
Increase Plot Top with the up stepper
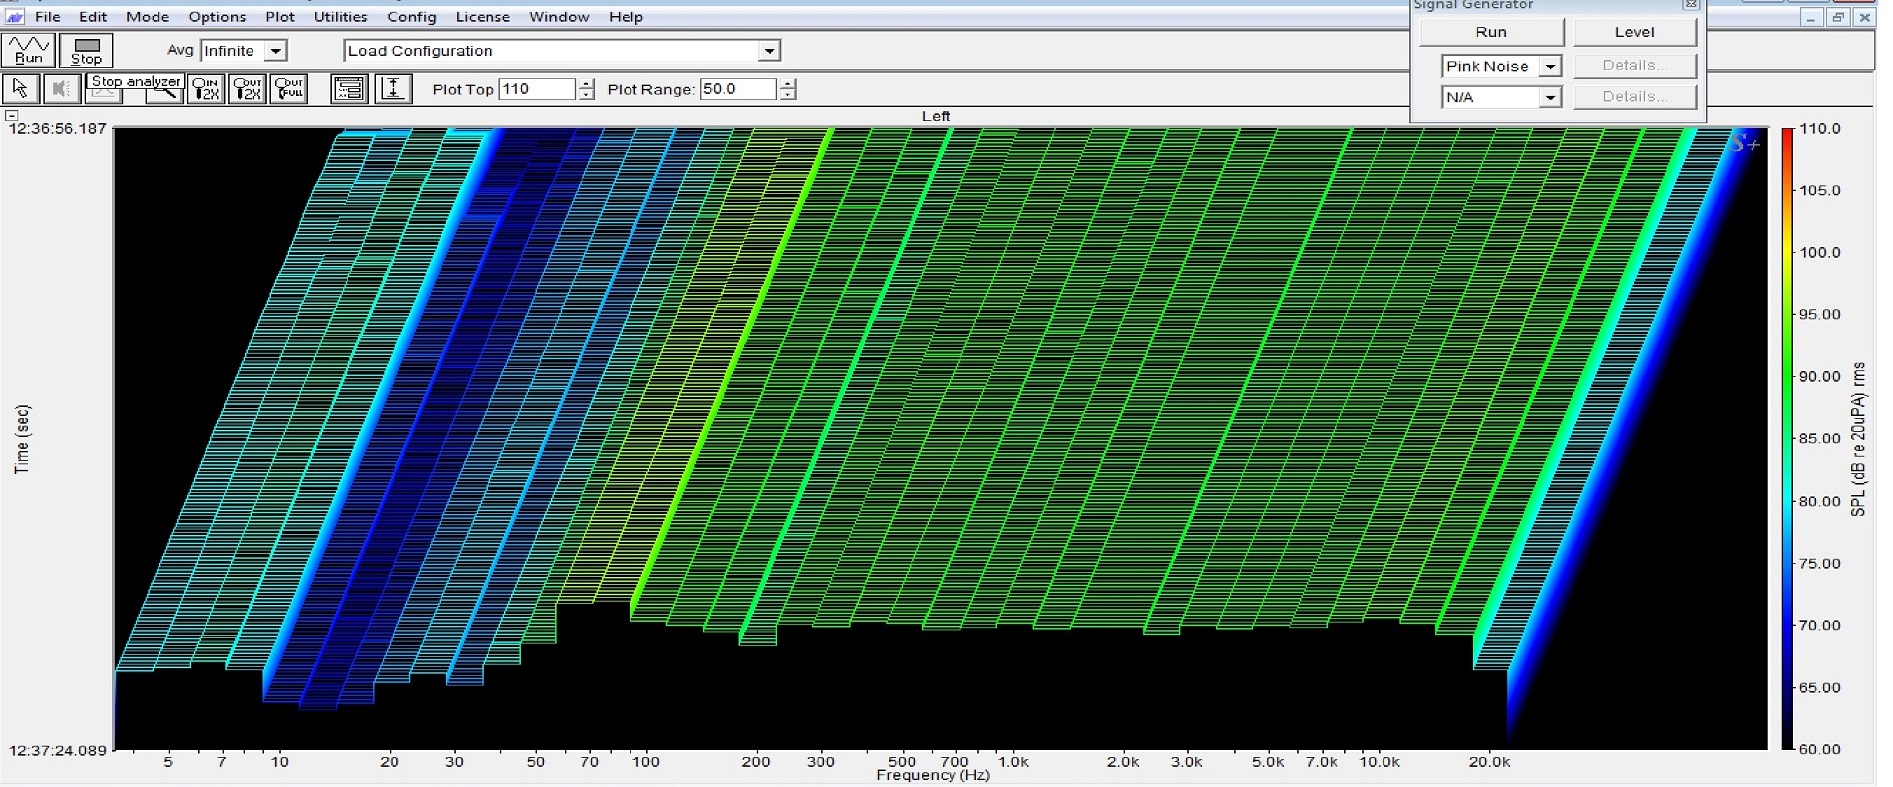tap(586, 84)
